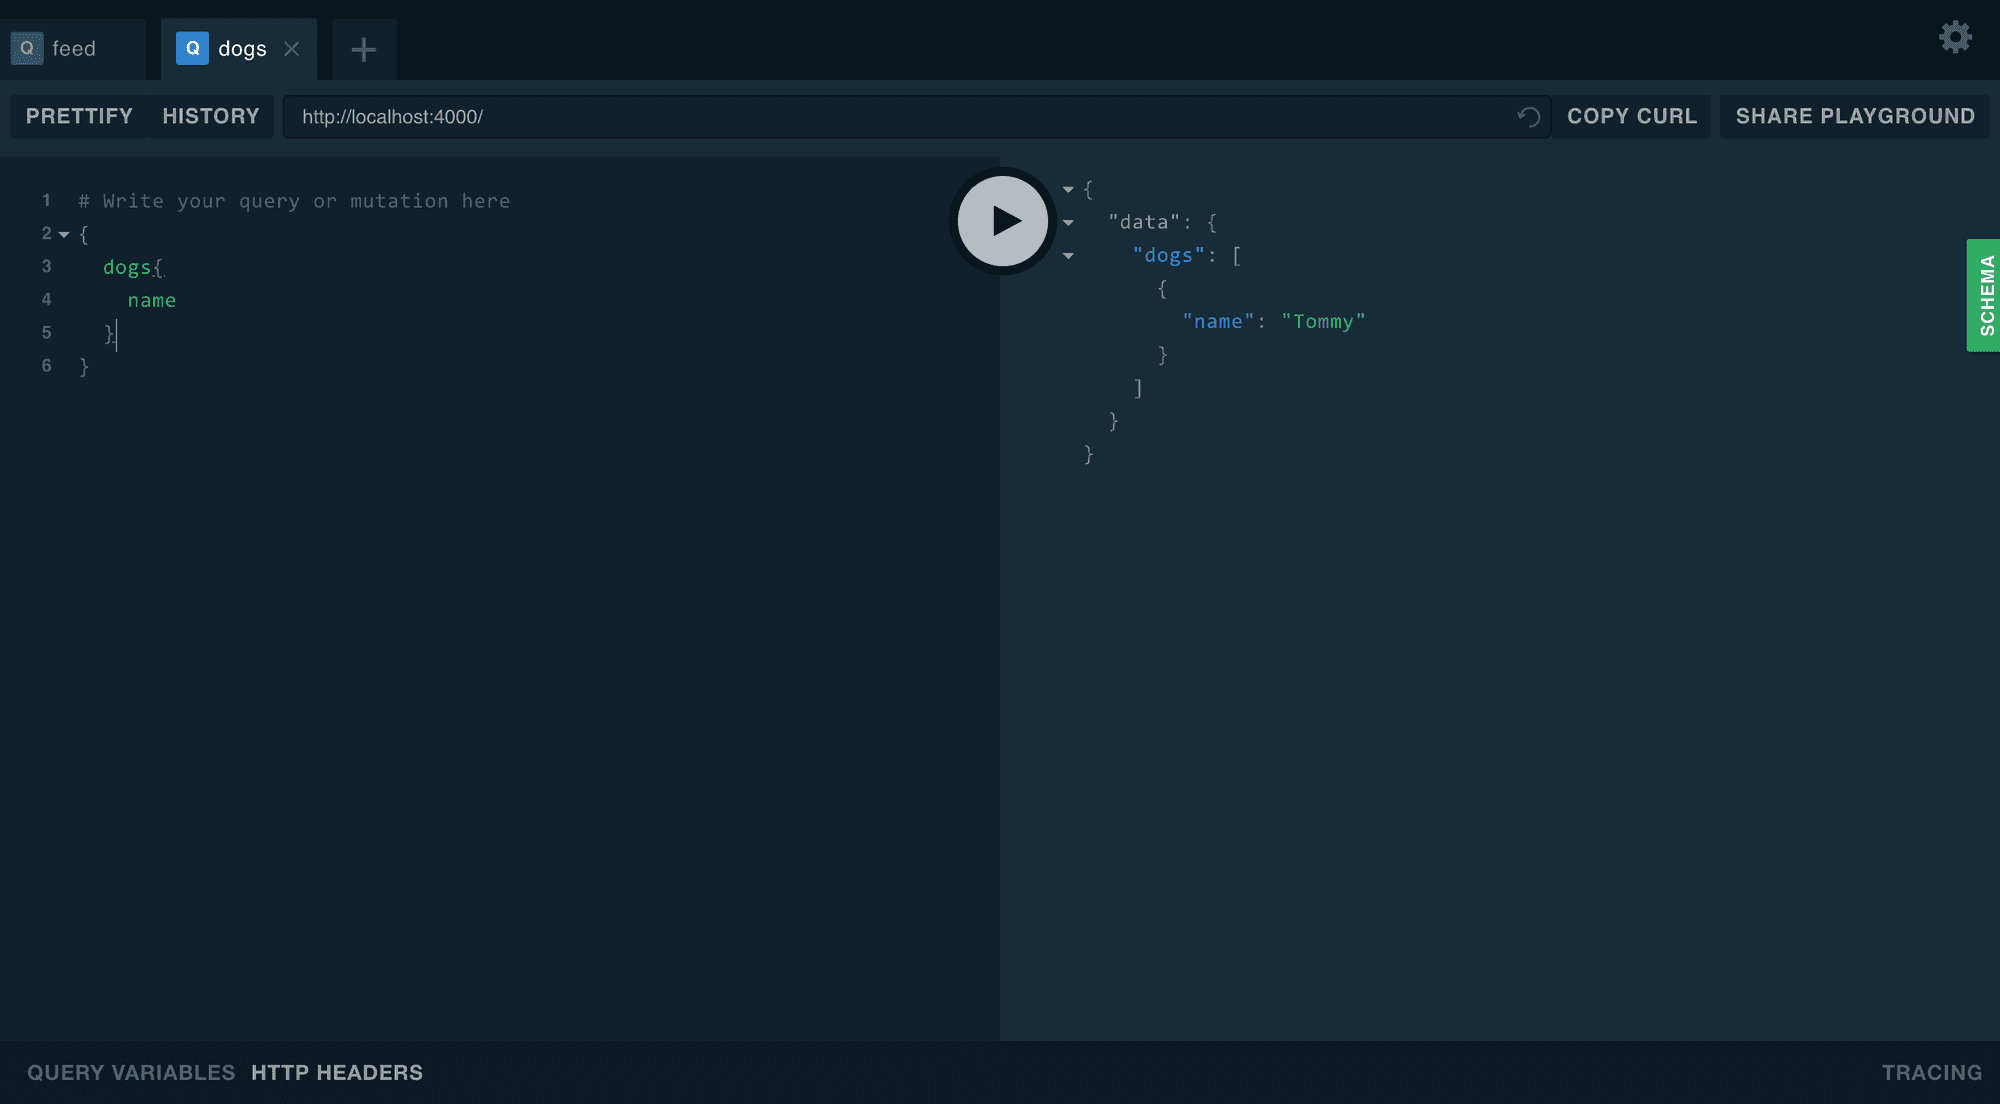Viewport: 2000px width, 1104px height.
Task: Click the name field on line 4
Action: [x=152, y=301]
